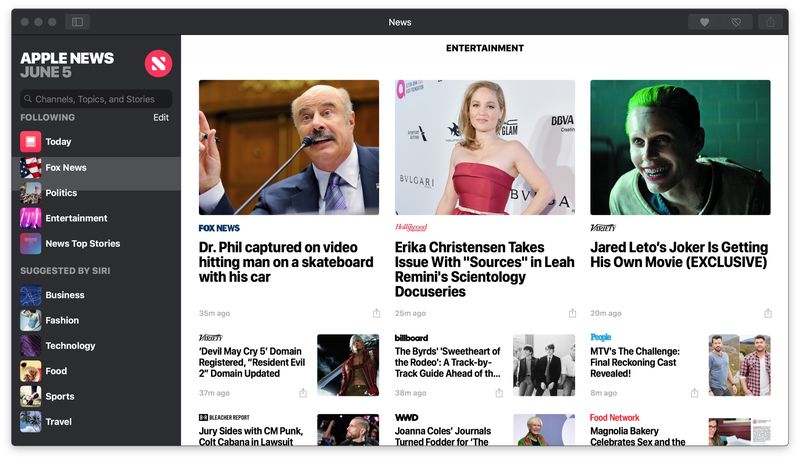Open MTV's The Challenge headline
The height and width of the screenshot is (460, 800).
click(635, 363)
